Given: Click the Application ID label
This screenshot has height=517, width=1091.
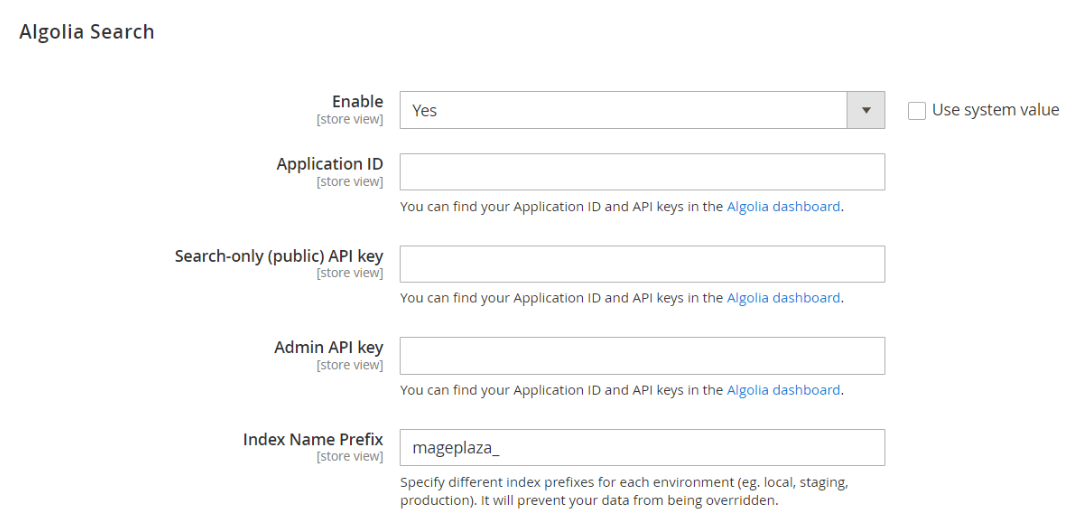Looking at the screenshot, I should pyautogui.click(x=329, y=164).
